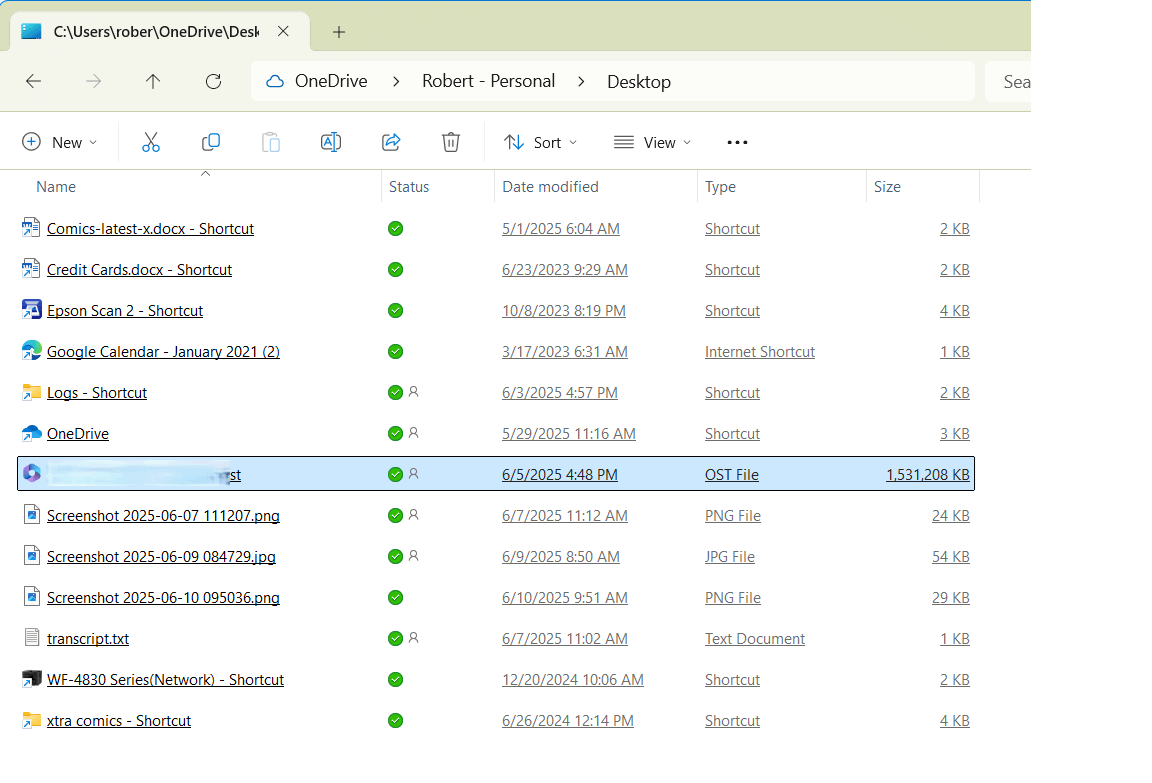
Task: Select Screenshot 2025-06-10 095036.png file
Action: tap(163, 598)
